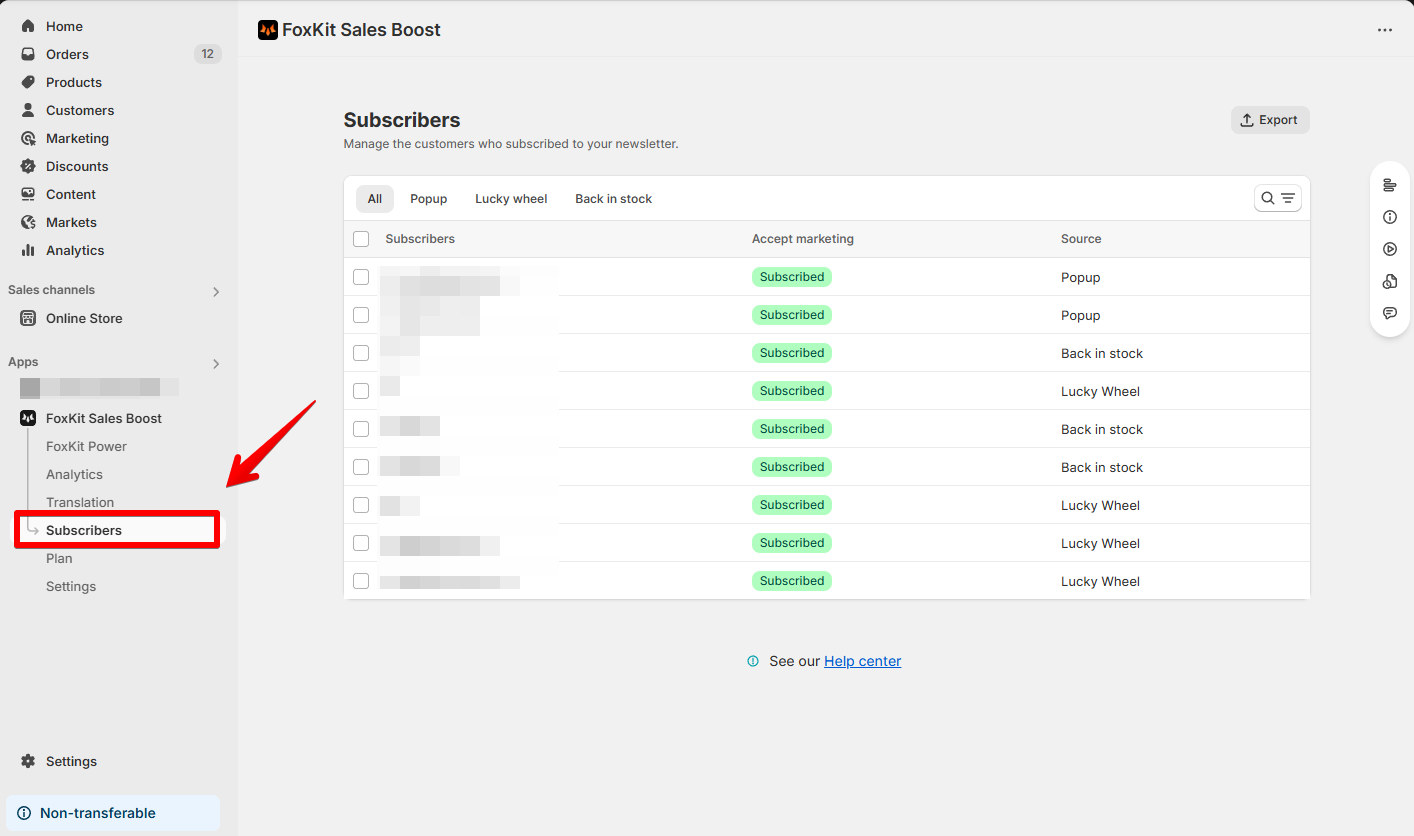1414x836 pixels.
Task: Click the 'Subscribers' page heading
Action: 402,120
